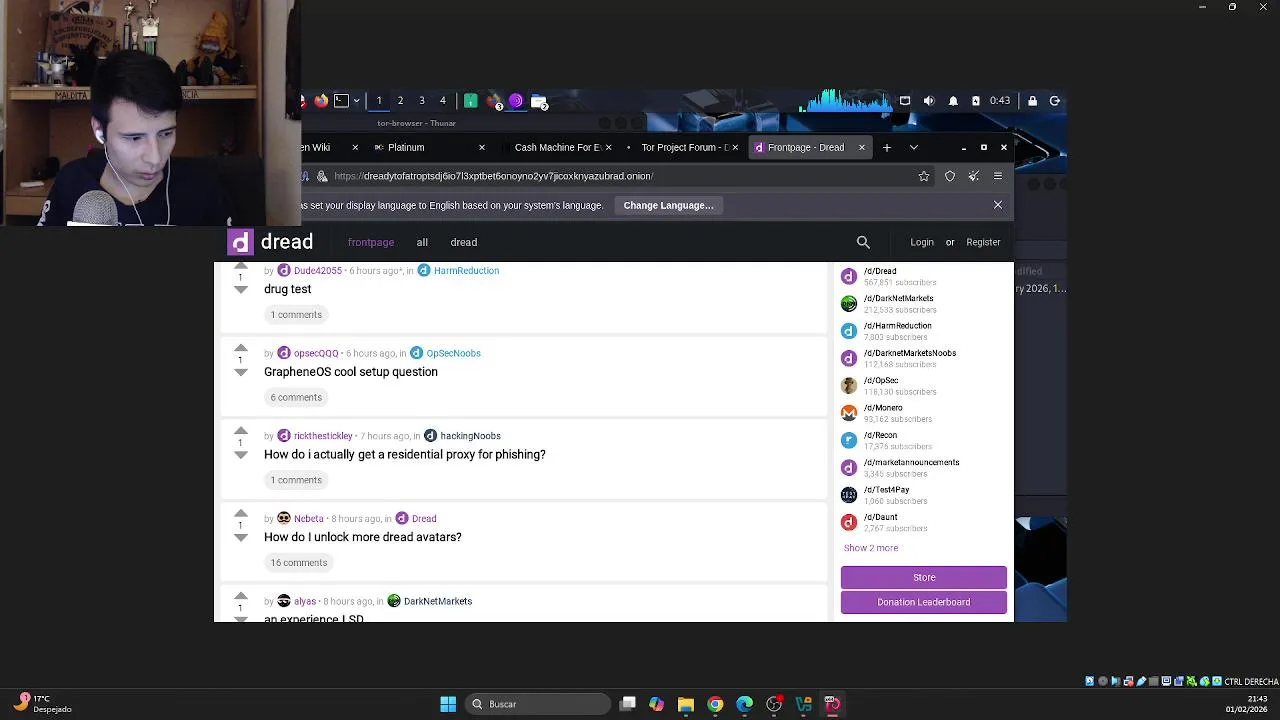Viewport: 1280px width, 720px height.
Task: Open 6 comments on GrapheneOS post
Action: click(296, 397)
